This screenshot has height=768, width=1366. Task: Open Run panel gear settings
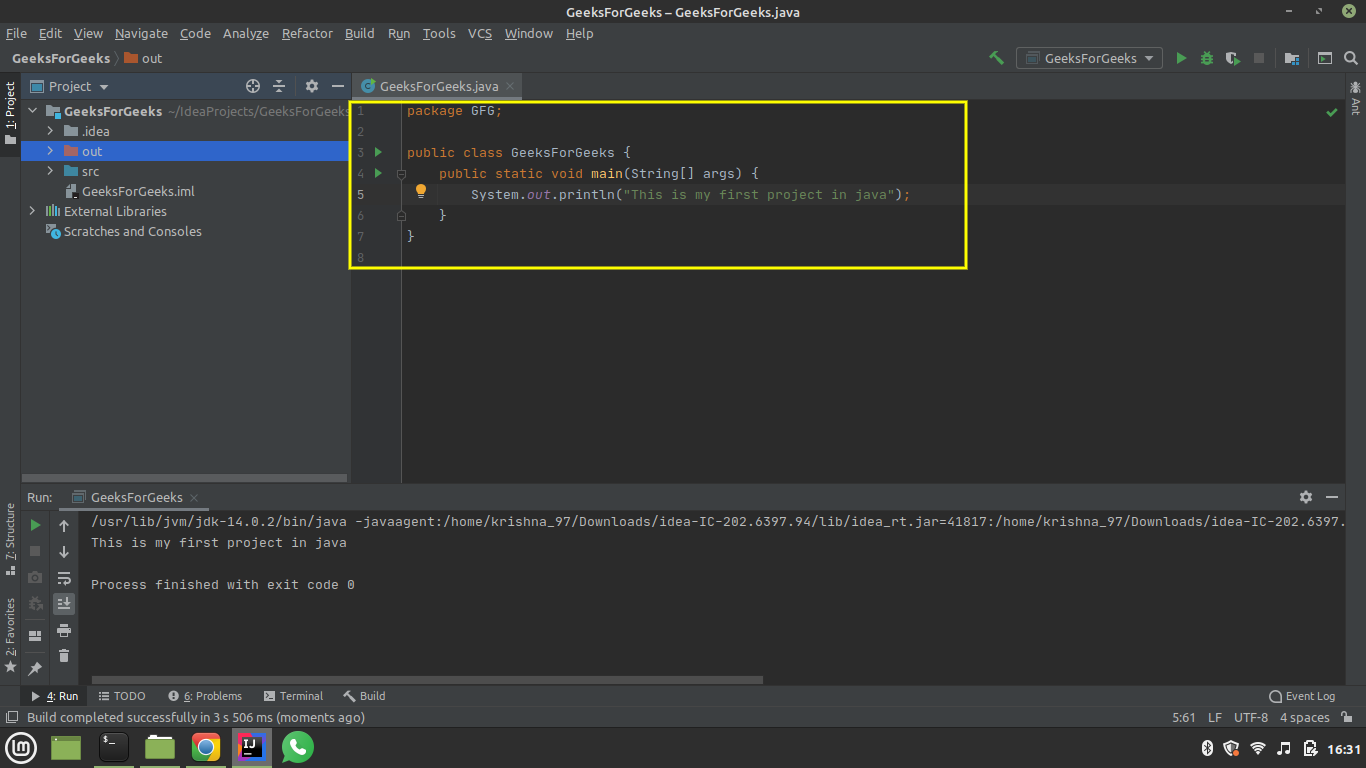click(1305, 497)
